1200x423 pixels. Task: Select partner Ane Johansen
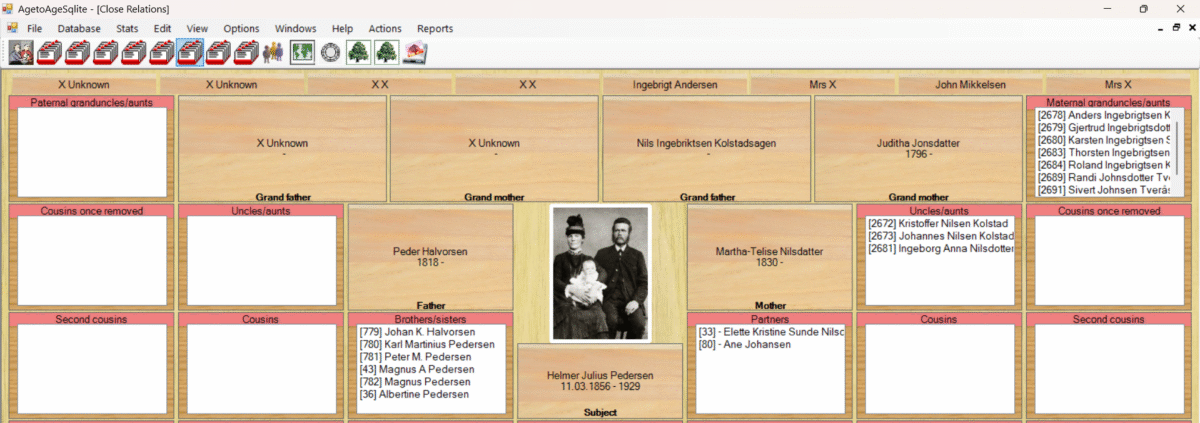[x=744, y=344]
